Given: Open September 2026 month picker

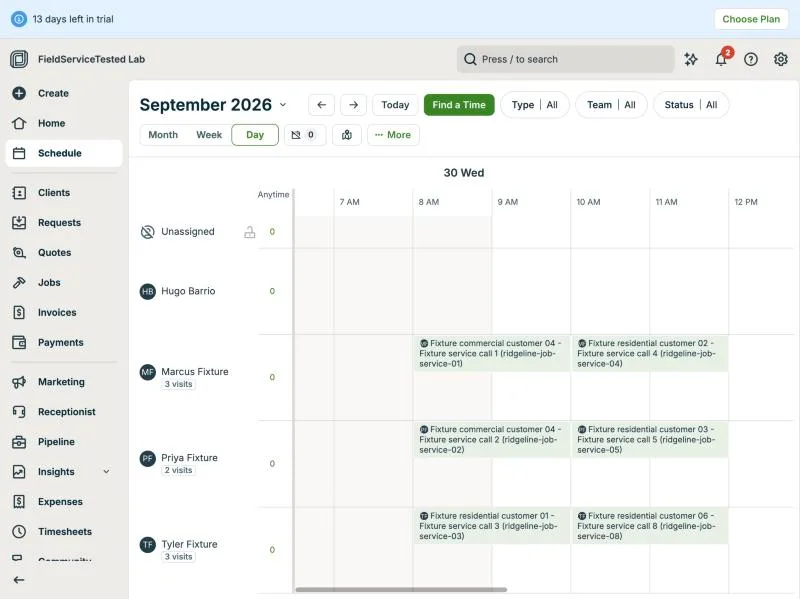Looking at the screenshot, I should 213,105.
